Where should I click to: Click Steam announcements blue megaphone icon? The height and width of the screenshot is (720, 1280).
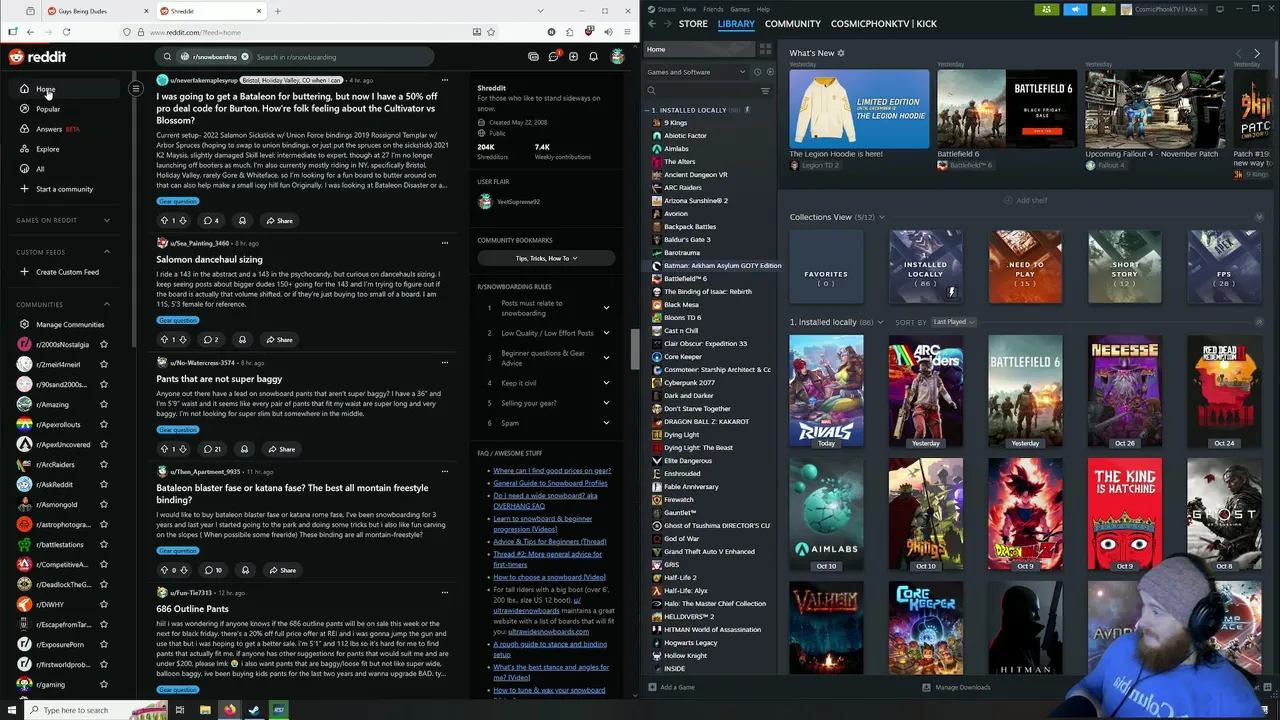[x=1074, y=9]
